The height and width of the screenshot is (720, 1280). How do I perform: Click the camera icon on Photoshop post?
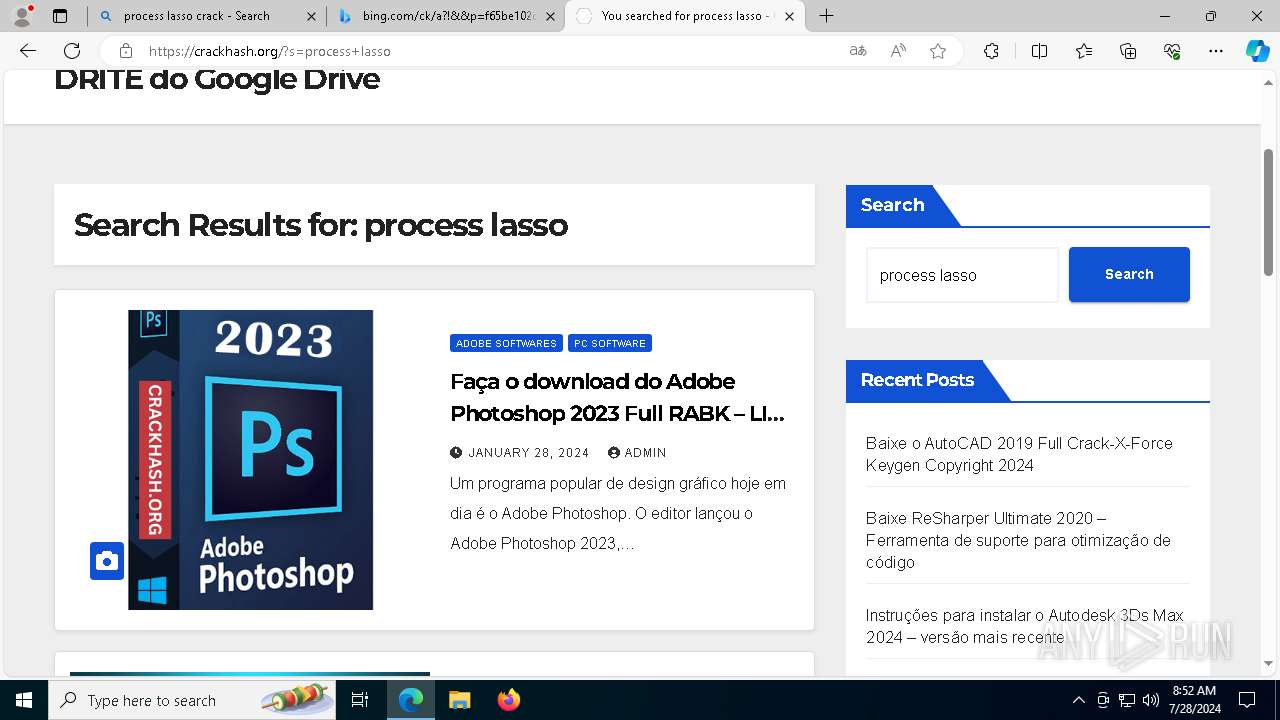pos(107,561)
